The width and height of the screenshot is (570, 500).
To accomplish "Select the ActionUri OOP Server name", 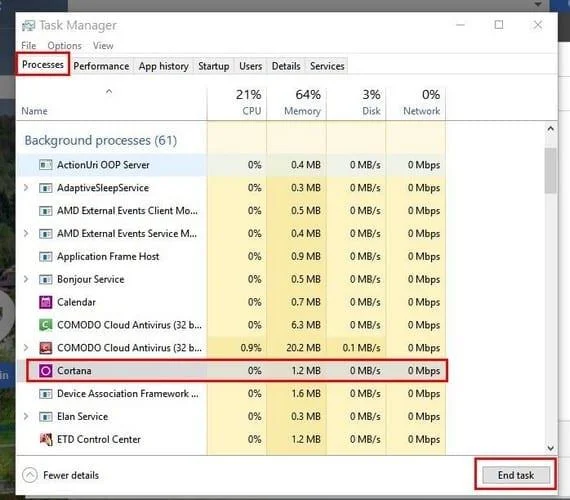I will pos(103,165).
